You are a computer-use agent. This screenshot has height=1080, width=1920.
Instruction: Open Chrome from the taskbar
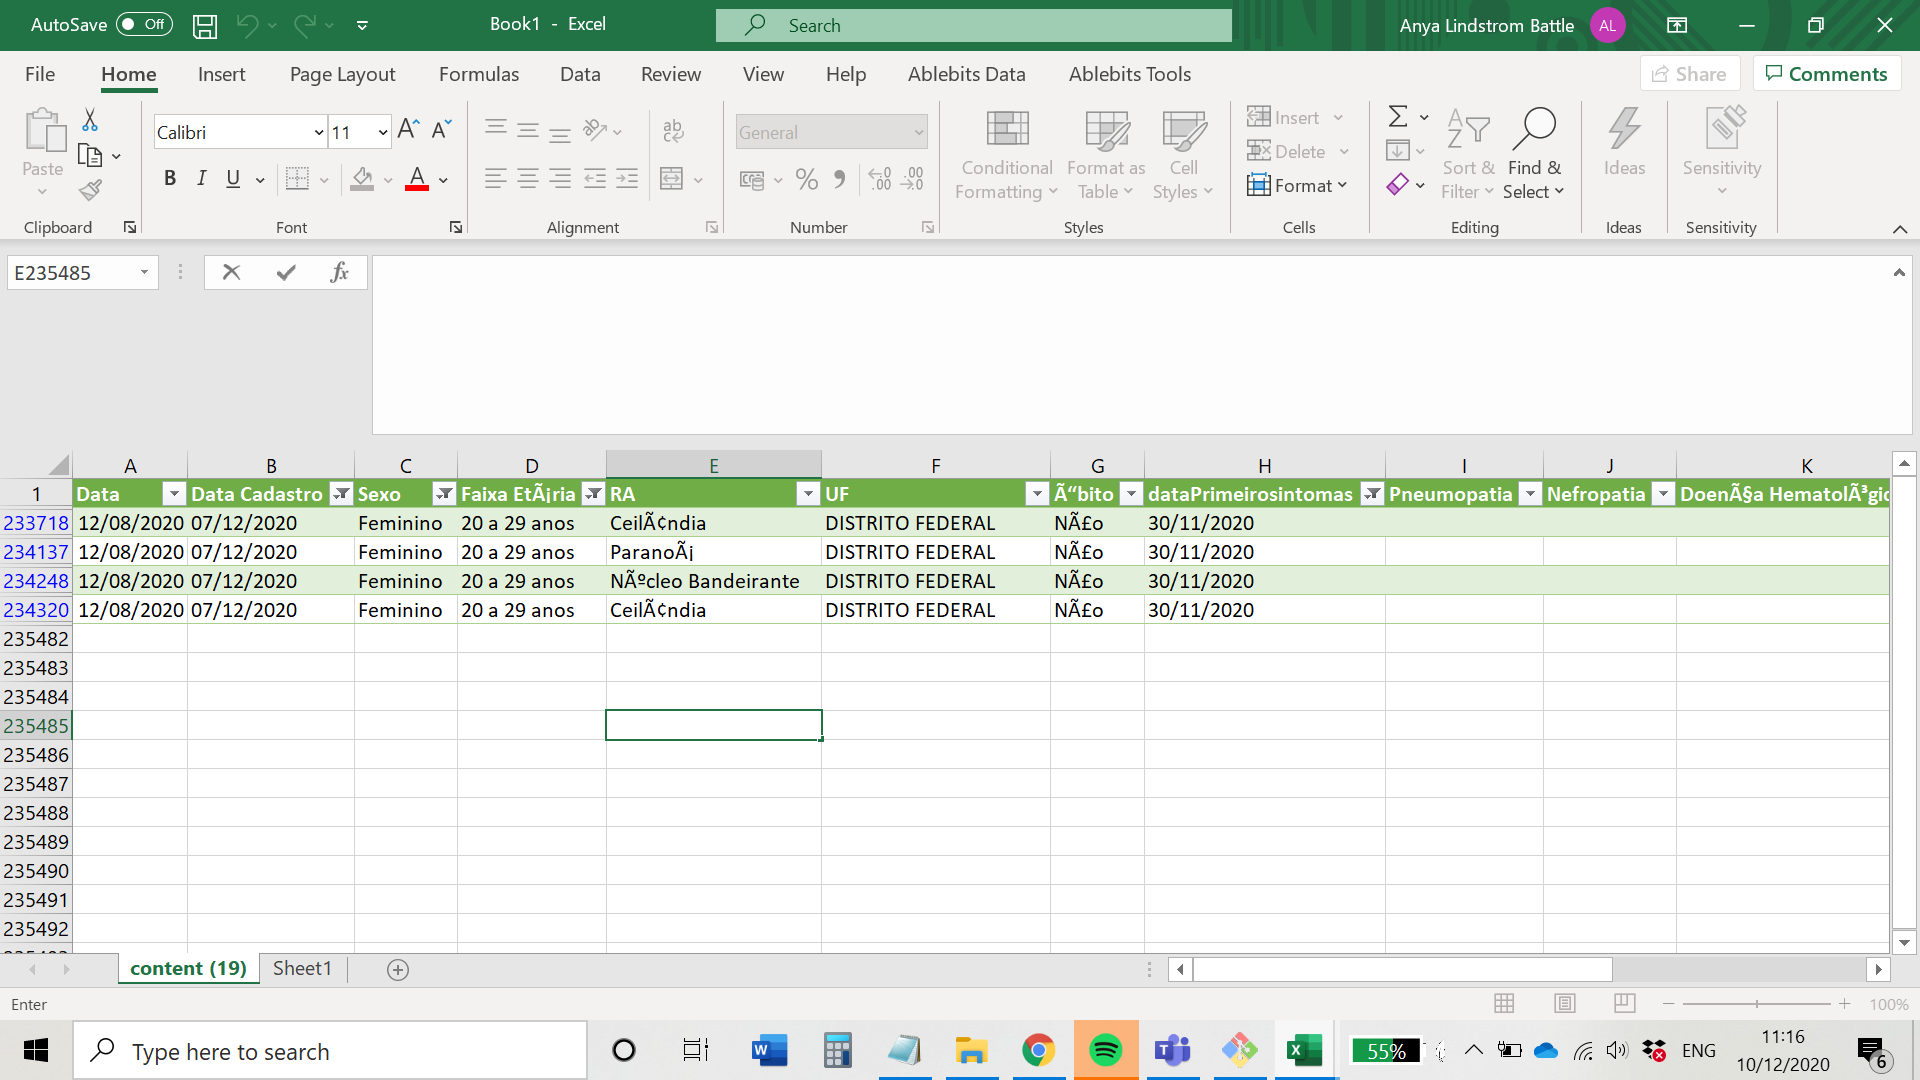pyautogui.click(x=1039, y=1051)
